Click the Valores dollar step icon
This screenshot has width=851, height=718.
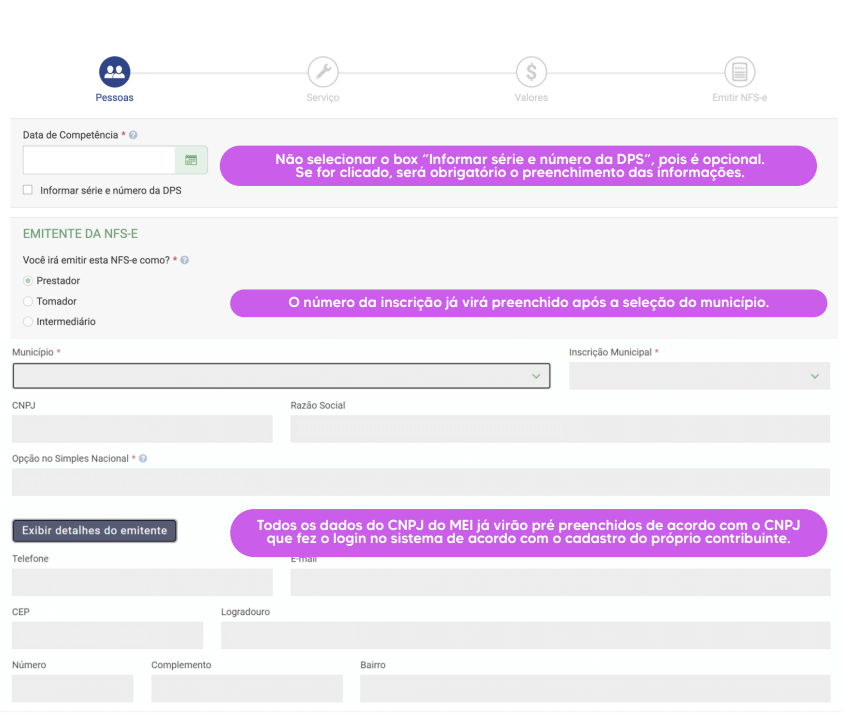531,72
